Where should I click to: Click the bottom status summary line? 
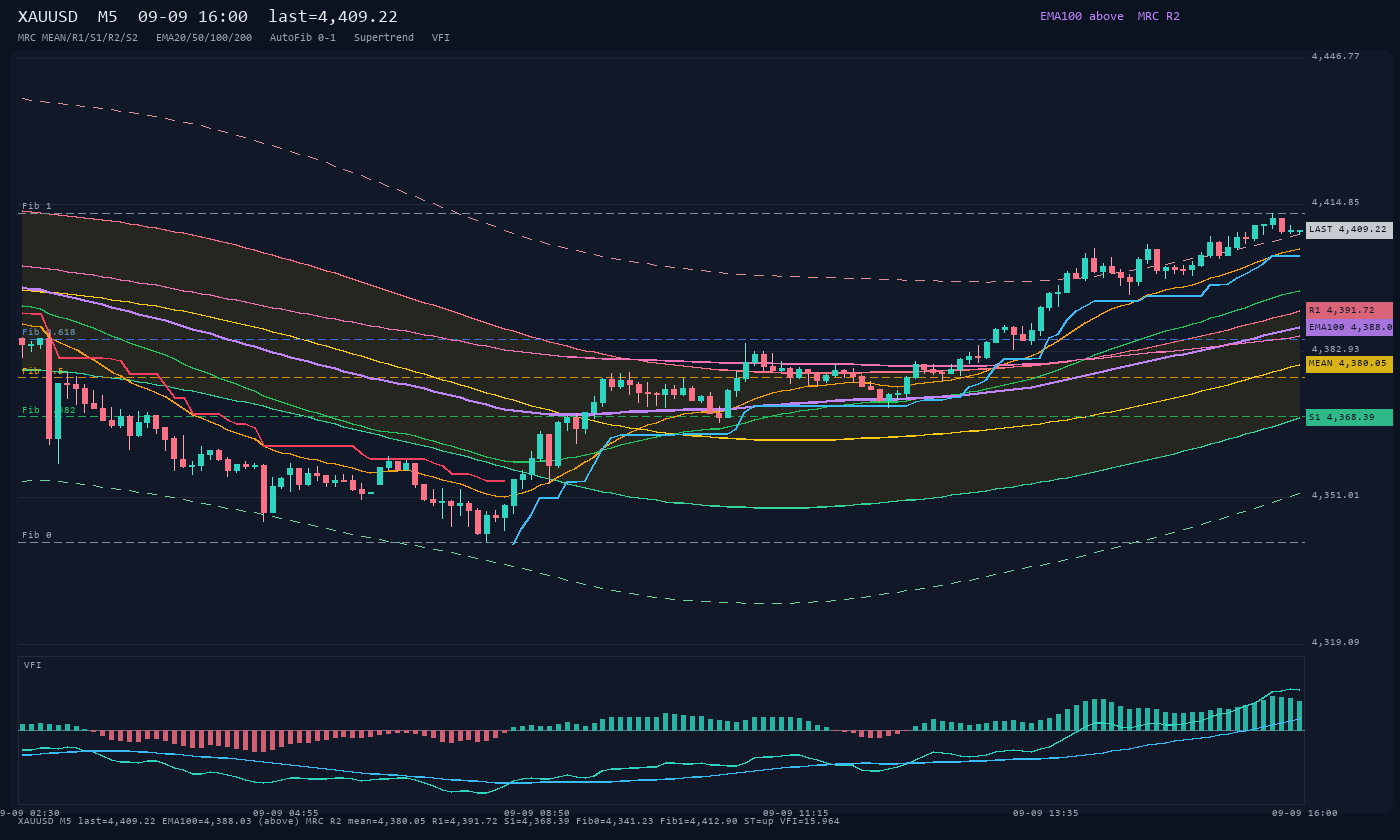[x=429, y=821]
